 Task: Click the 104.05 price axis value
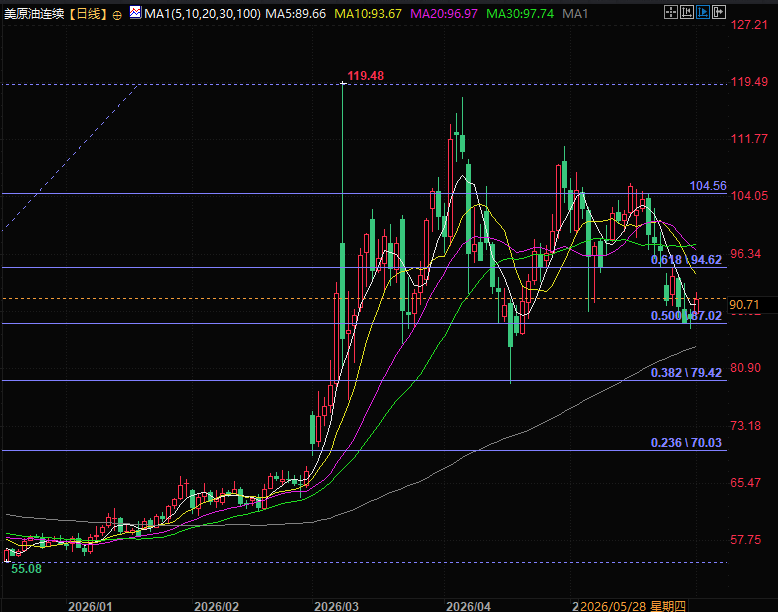pyautogui.click(x=749, y=196)
